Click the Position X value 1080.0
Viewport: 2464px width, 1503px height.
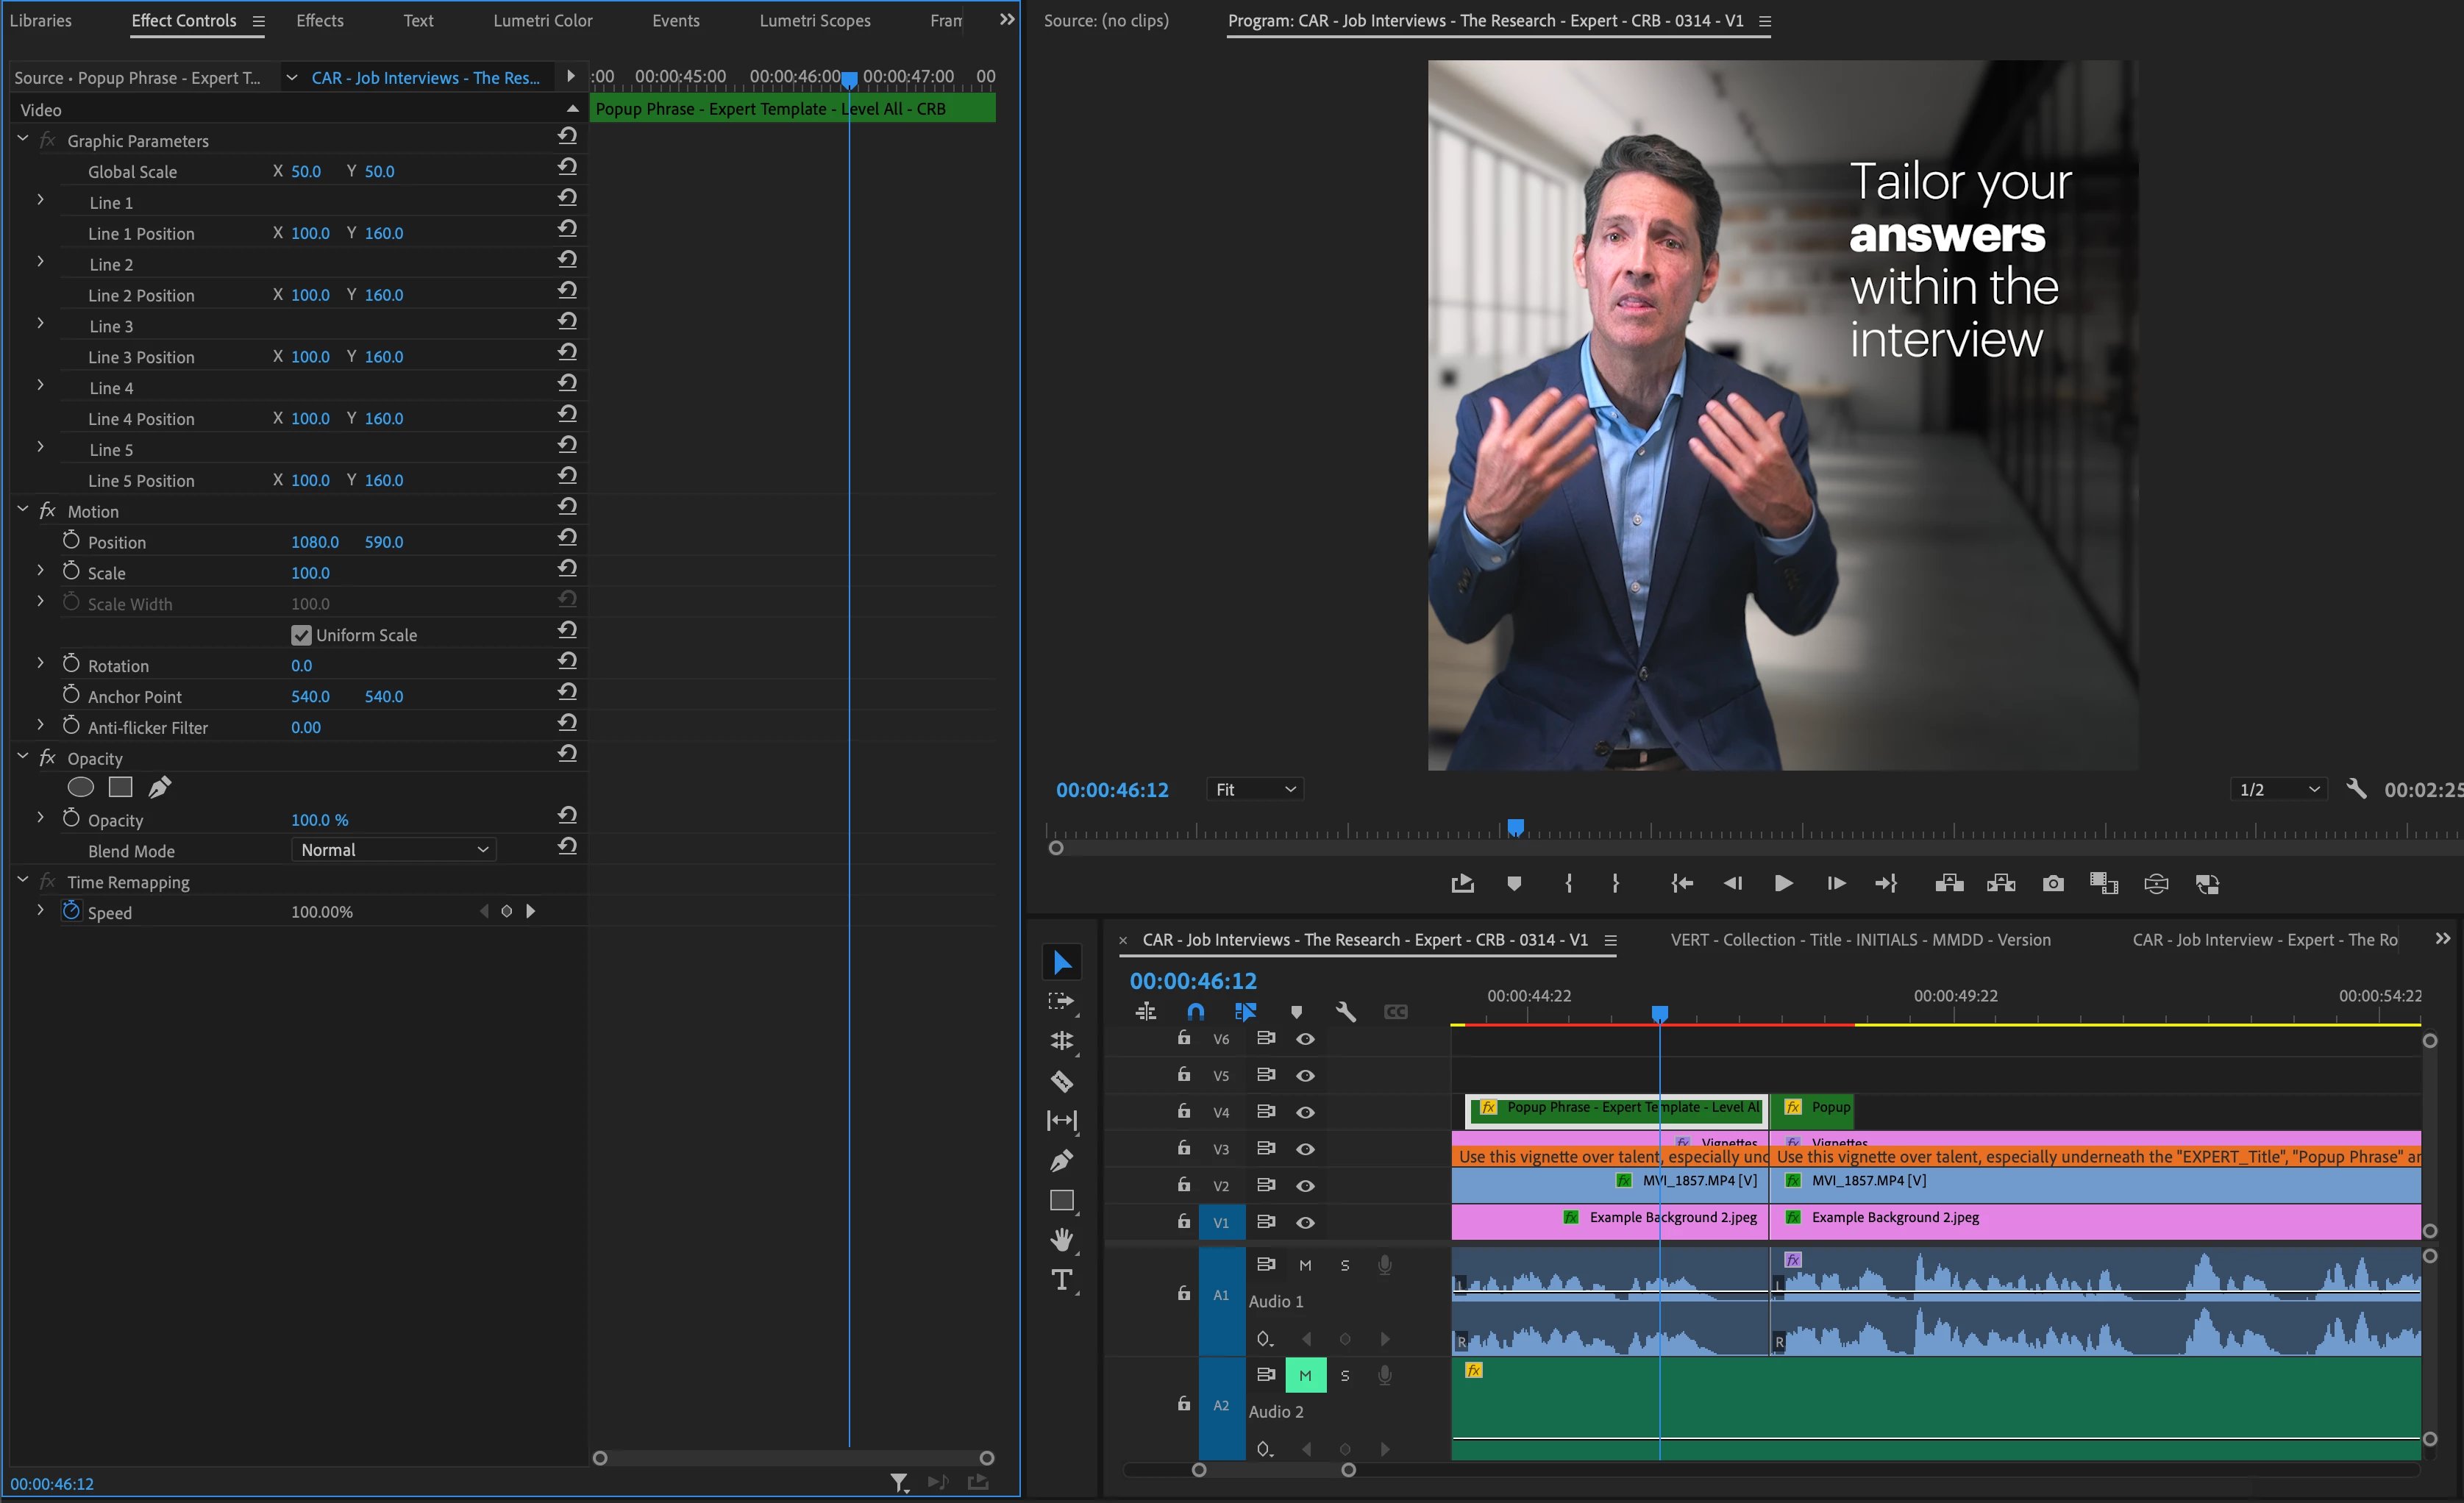tap(314, 542)
